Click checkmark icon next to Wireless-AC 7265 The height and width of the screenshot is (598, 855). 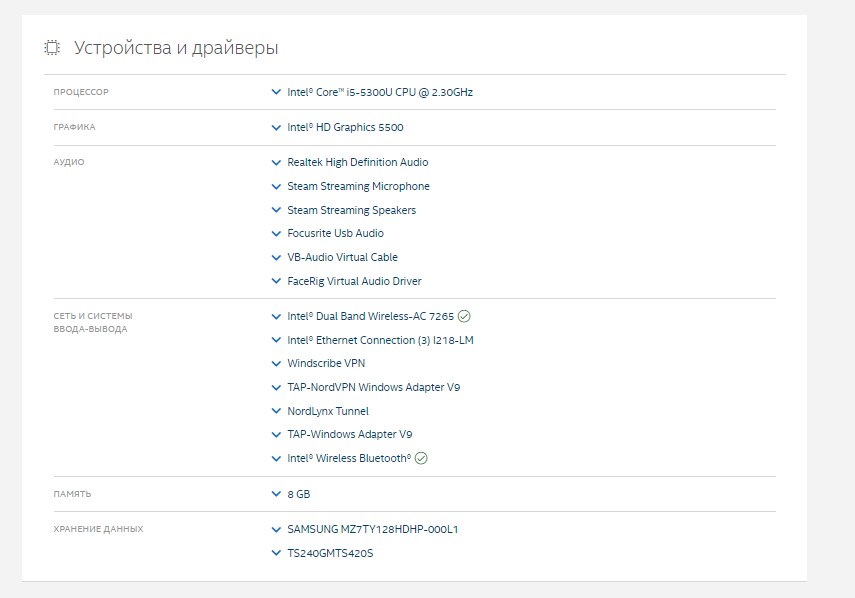(x=464, y=316)
